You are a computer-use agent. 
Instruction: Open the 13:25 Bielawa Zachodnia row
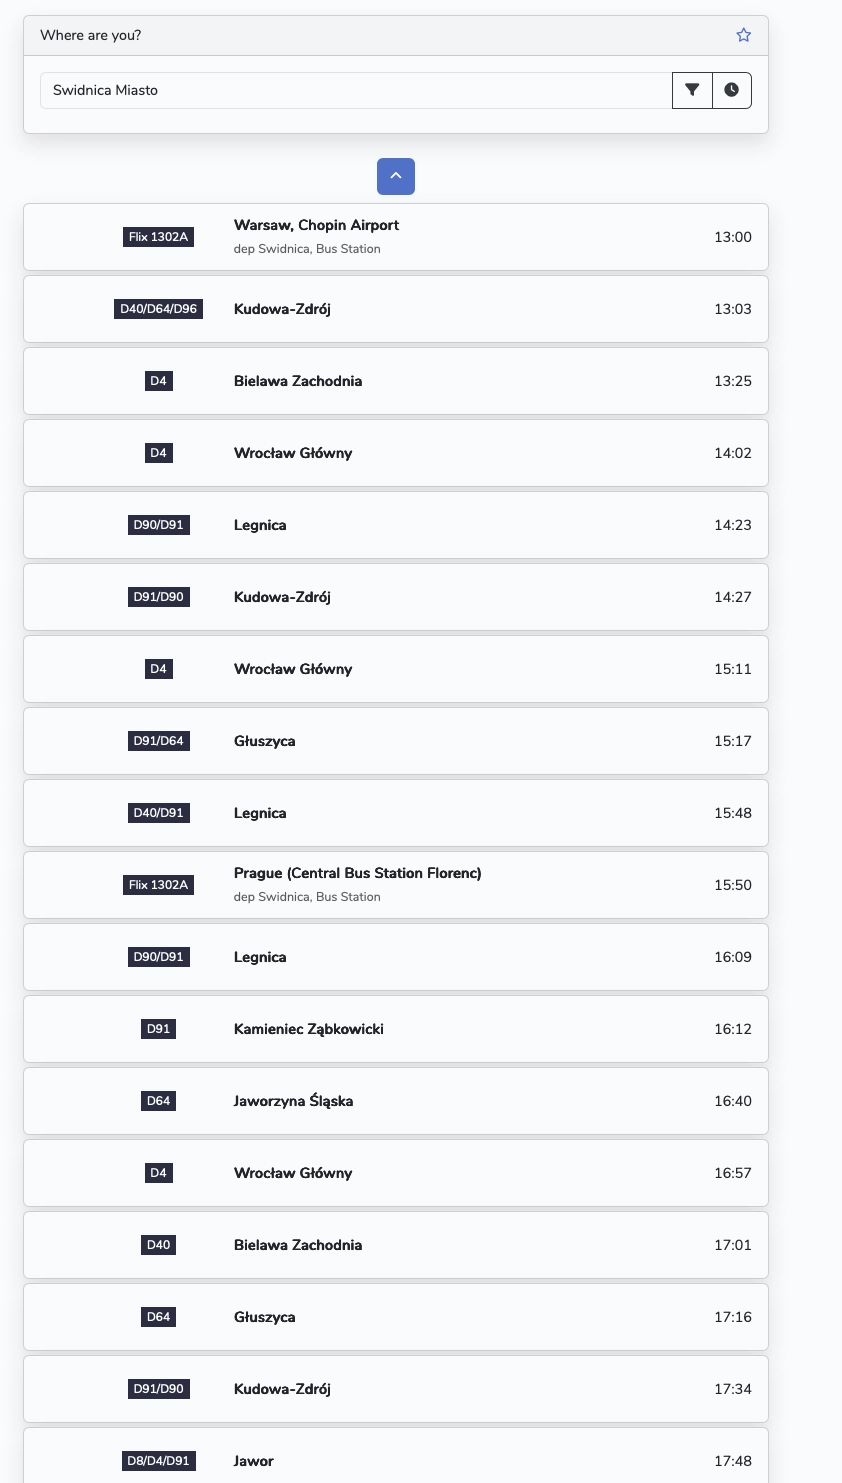coord(396,381)
